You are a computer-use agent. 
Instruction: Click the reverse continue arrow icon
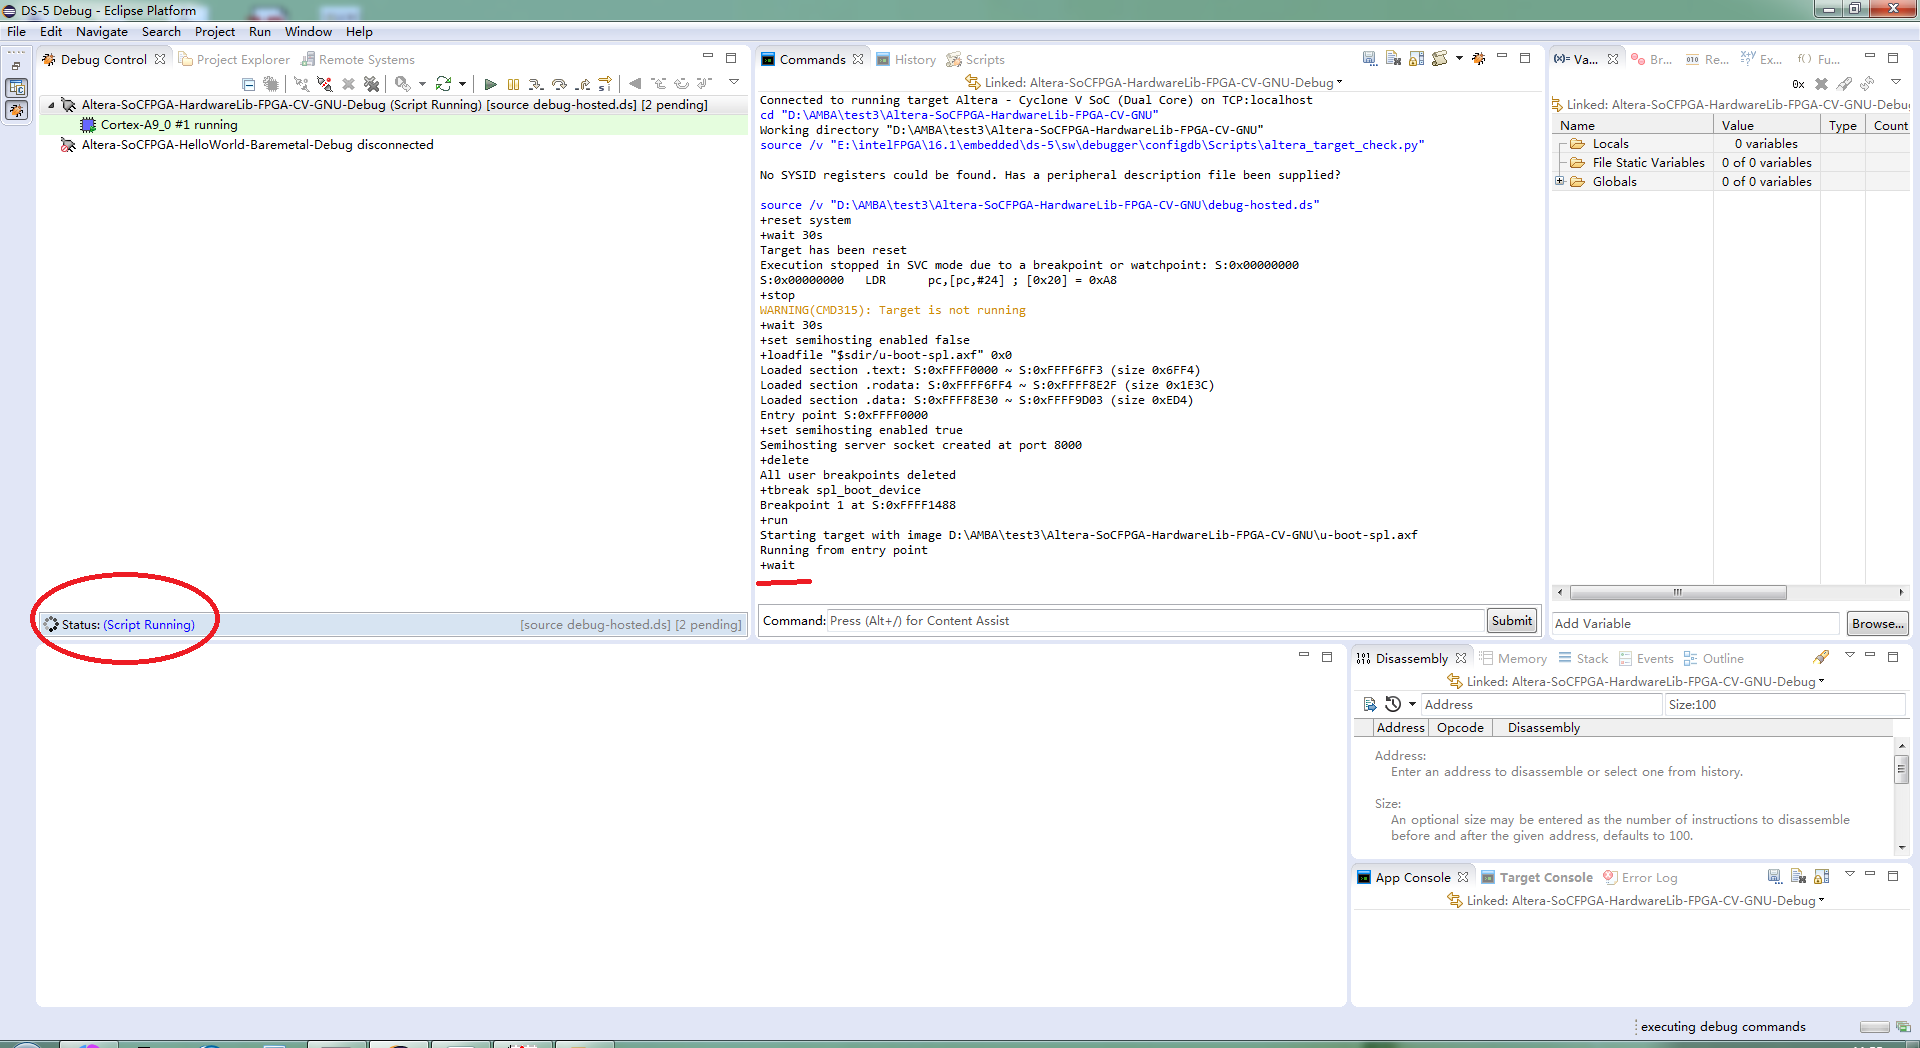pos(635,84)
